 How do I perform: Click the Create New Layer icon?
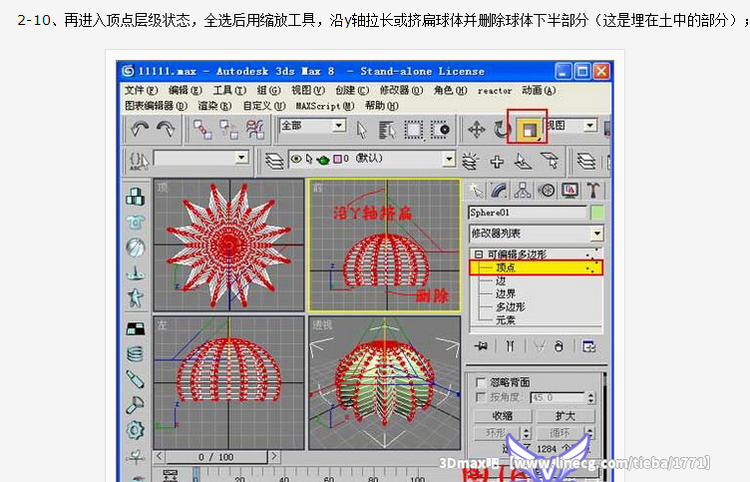pyautogui.click(x=470, y=161)
